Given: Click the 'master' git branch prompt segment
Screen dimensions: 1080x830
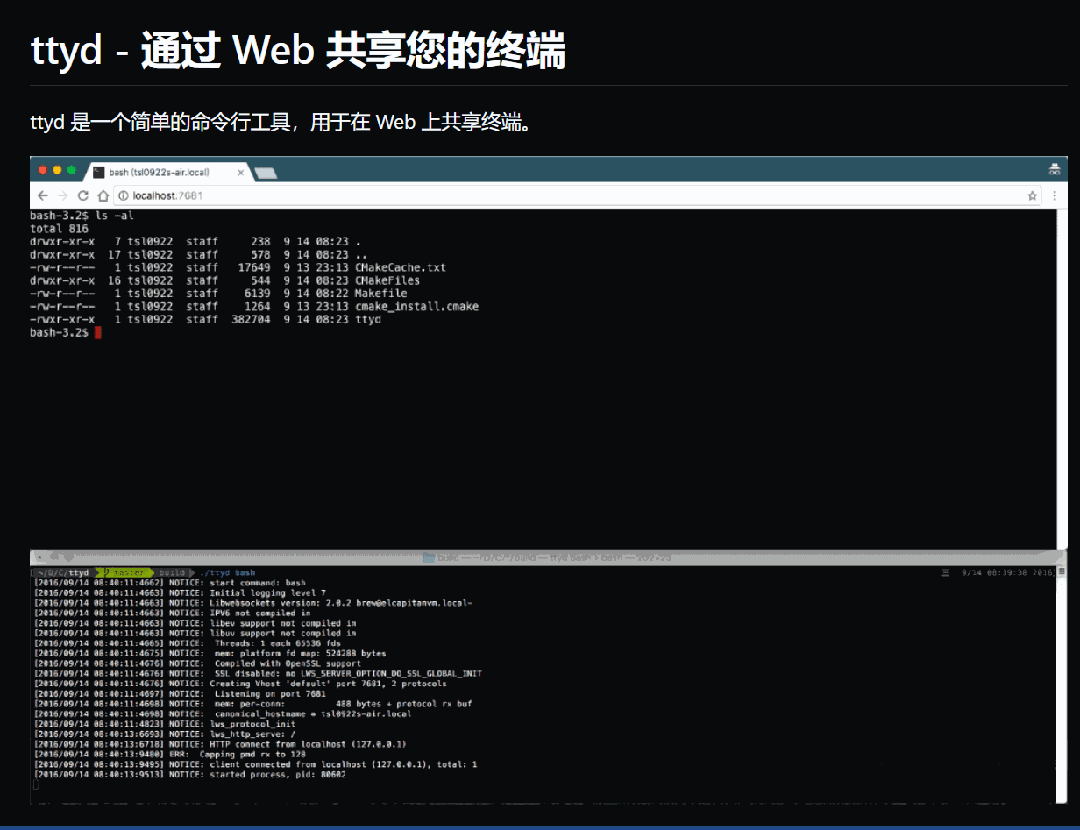Looking at the screenshot, I should [x=126, y=572].
